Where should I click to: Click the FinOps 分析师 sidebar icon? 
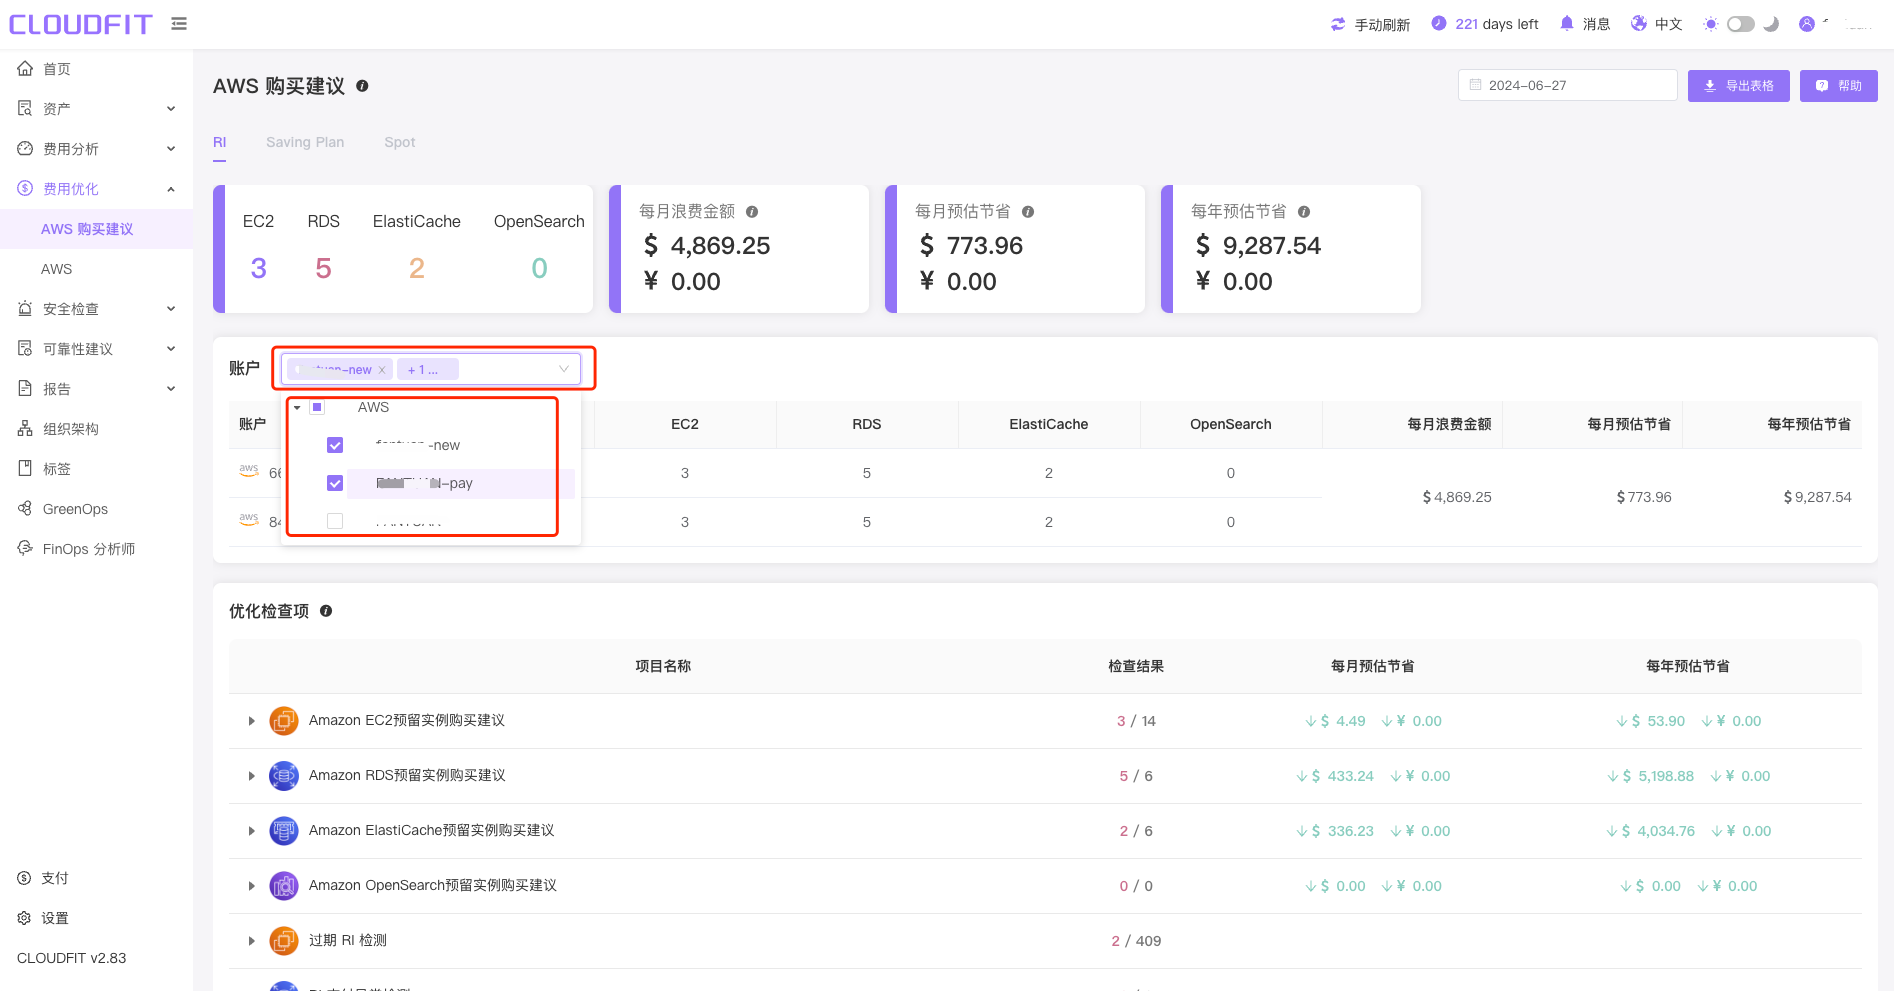click(x=25, y=548)
